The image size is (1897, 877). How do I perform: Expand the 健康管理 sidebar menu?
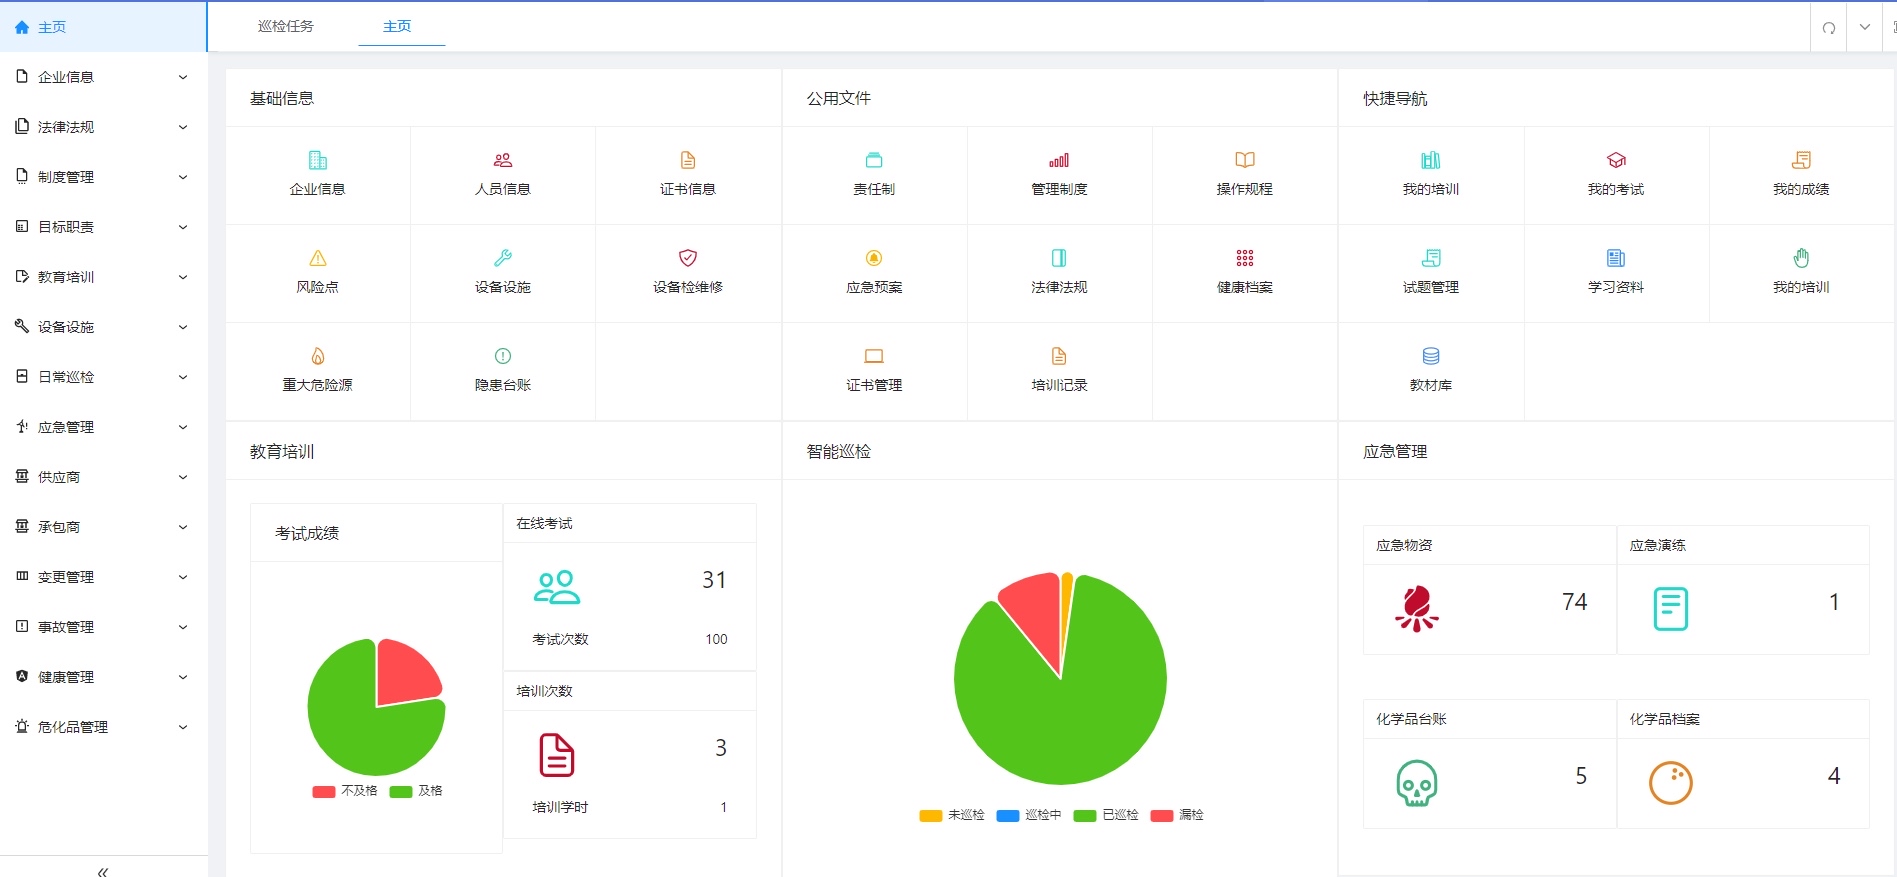tap(104, 677)
